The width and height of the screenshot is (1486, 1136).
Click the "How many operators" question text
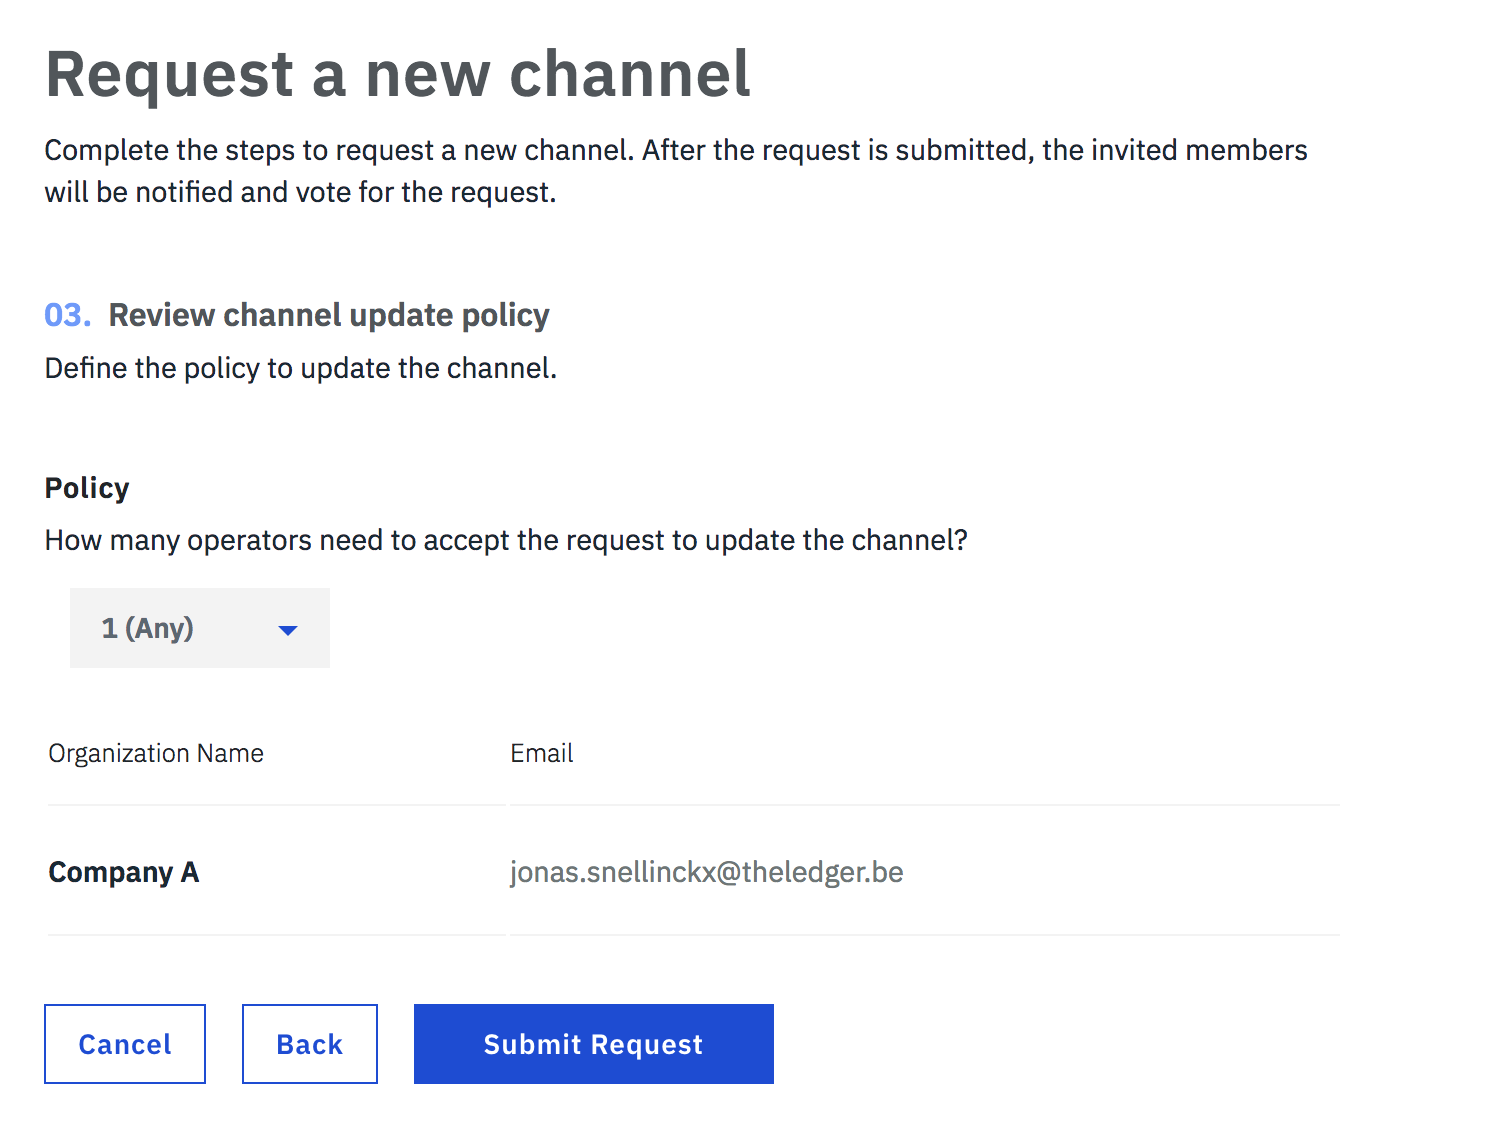(x=506, y=540)
